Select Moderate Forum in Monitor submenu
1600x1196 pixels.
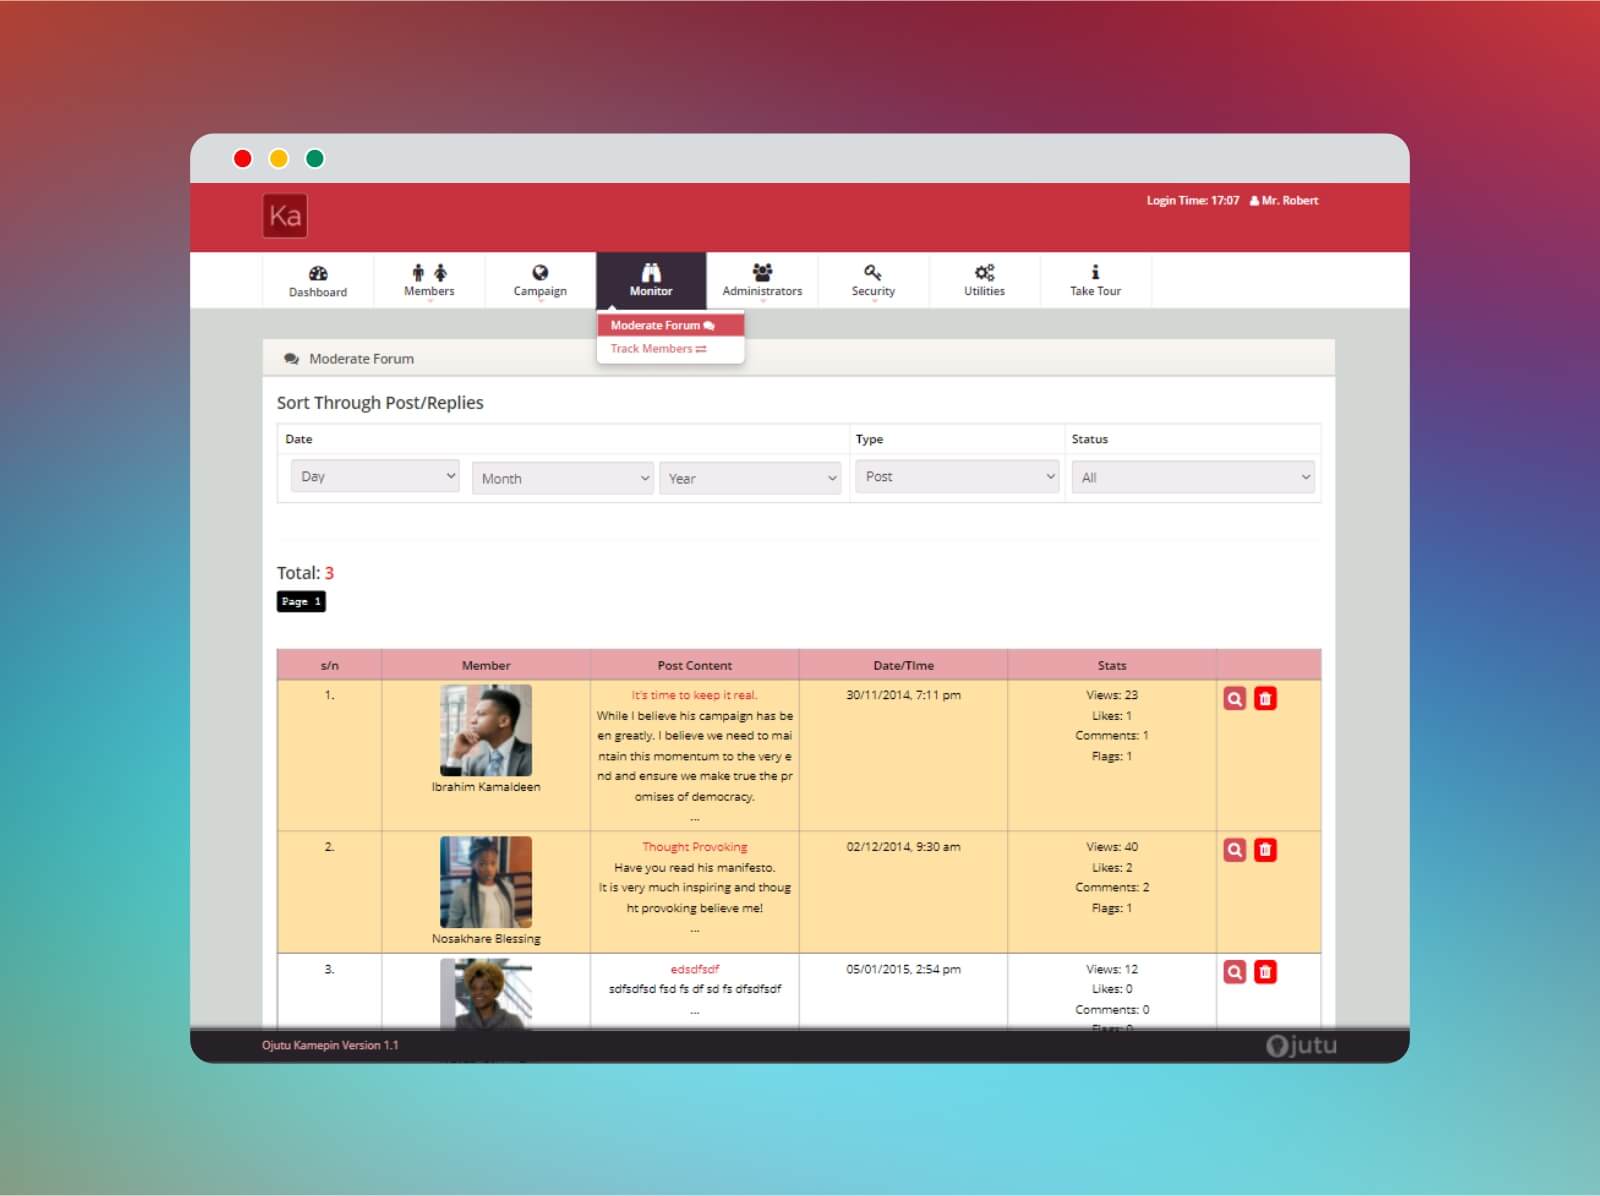coord(670,325)
